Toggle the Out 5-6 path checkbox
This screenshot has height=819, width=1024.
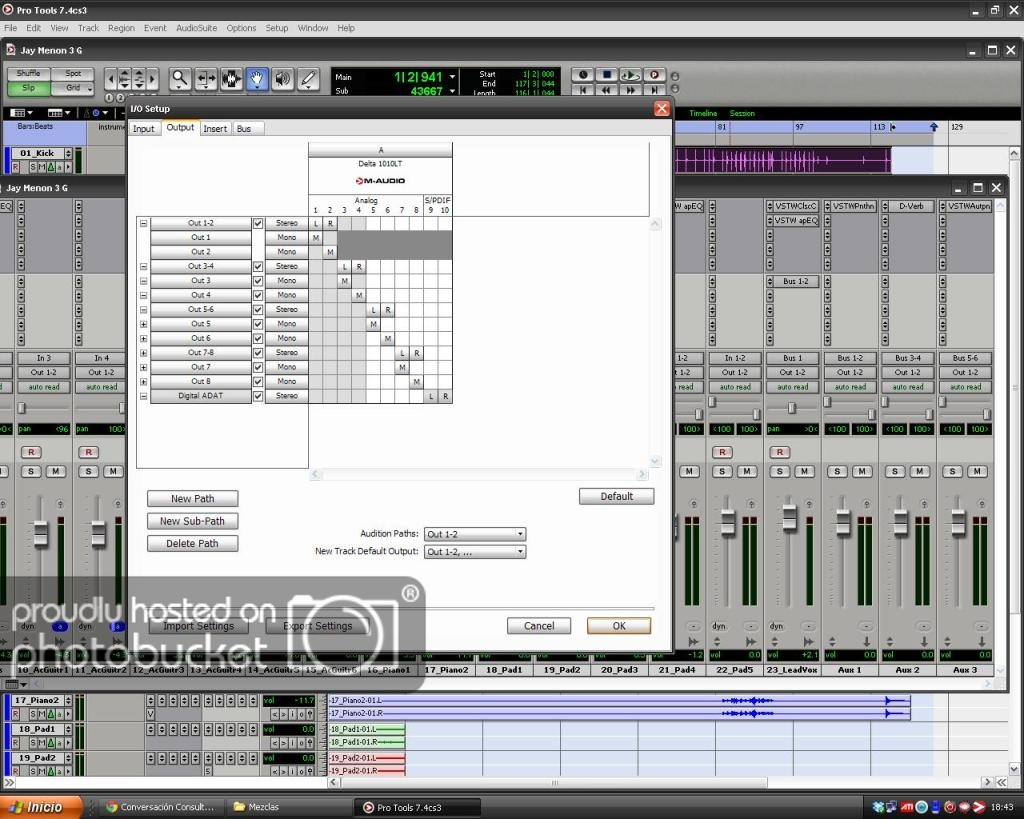coord(258,310)
